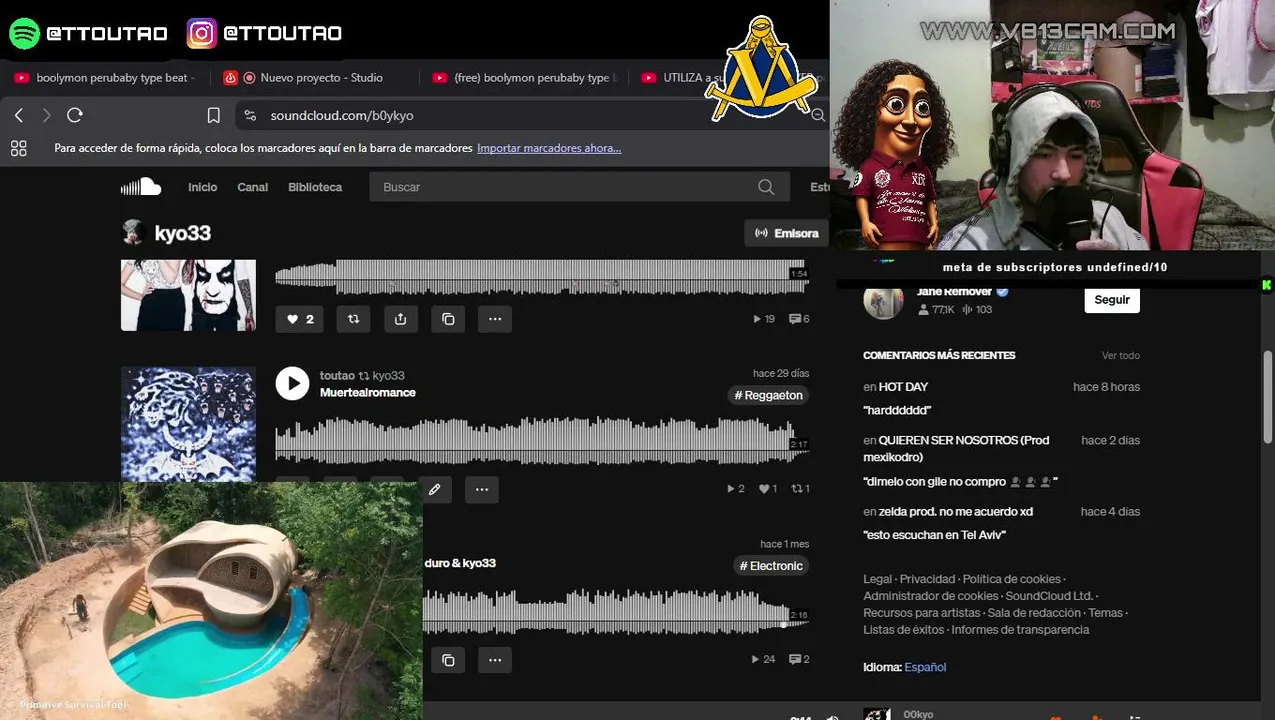
Task: Click the "hardddddd" comment text
Action: [897, 411]
